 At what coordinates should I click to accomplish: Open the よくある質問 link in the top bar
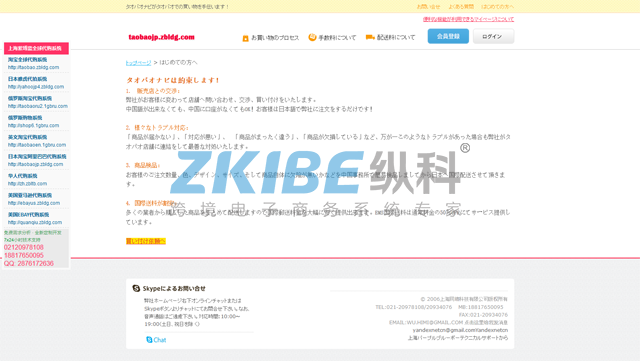pos(461,7)
